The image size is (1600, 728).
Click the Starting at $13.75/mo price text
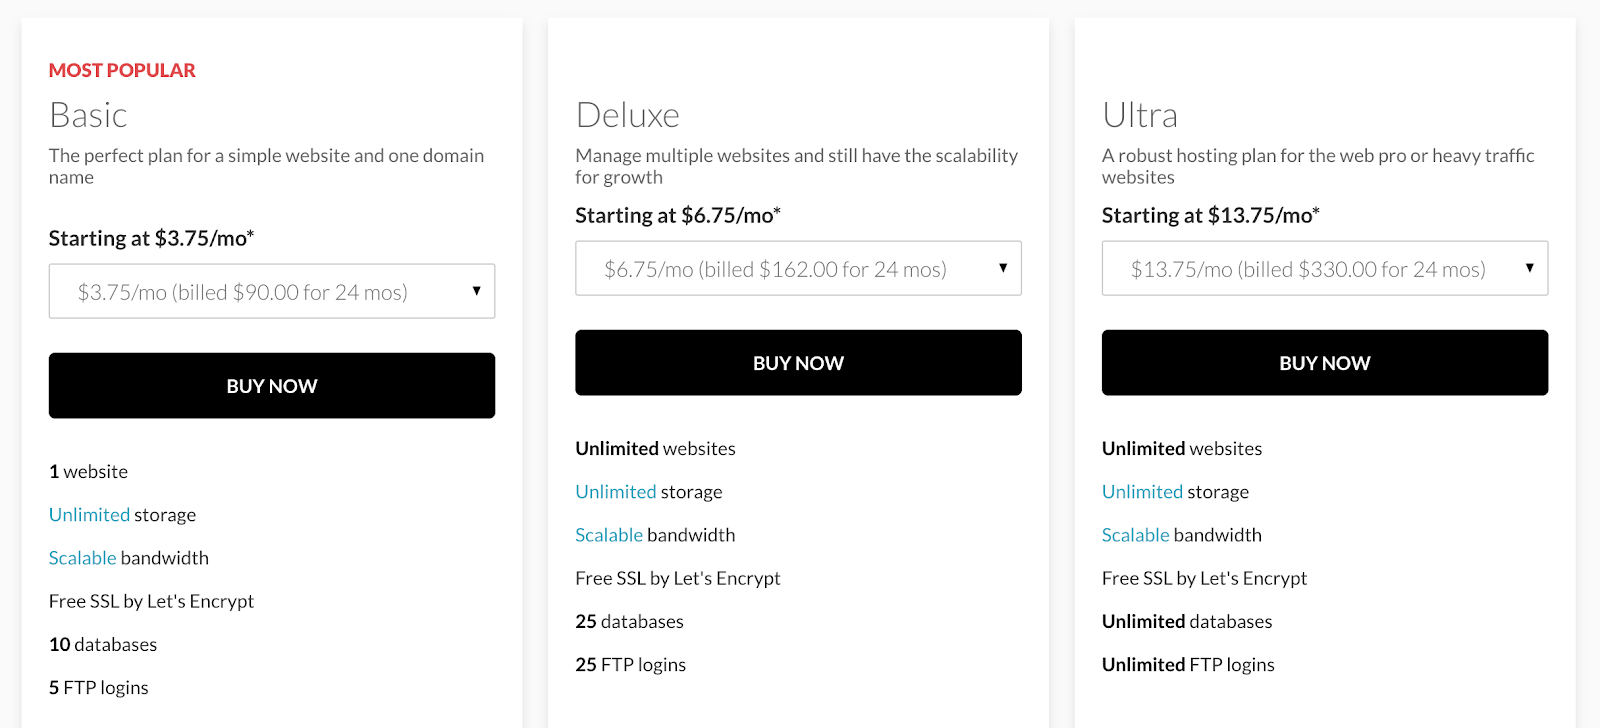click(1210, 216)
